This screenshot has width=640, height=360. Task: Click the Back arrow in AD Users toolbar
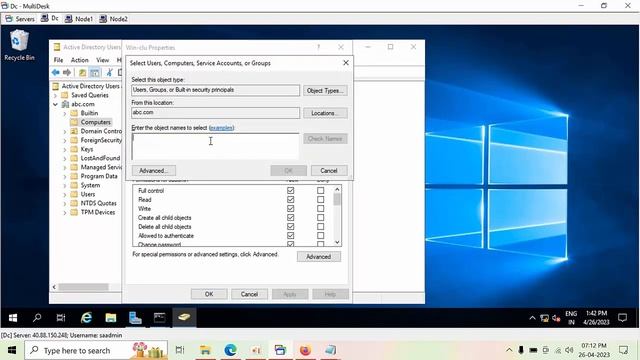click(56, 73)
